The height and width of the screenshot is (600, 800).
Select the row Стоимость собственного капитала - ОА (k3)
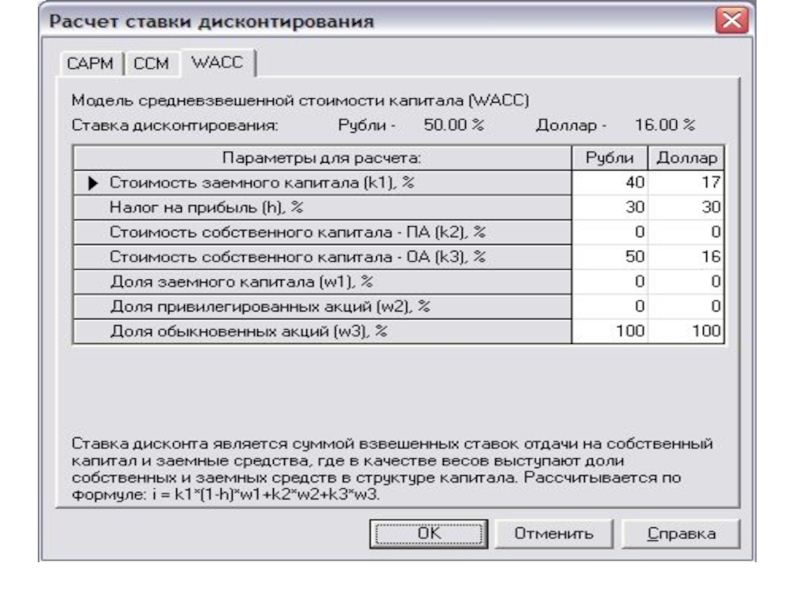pyautogui.click(x=322, y=257)
